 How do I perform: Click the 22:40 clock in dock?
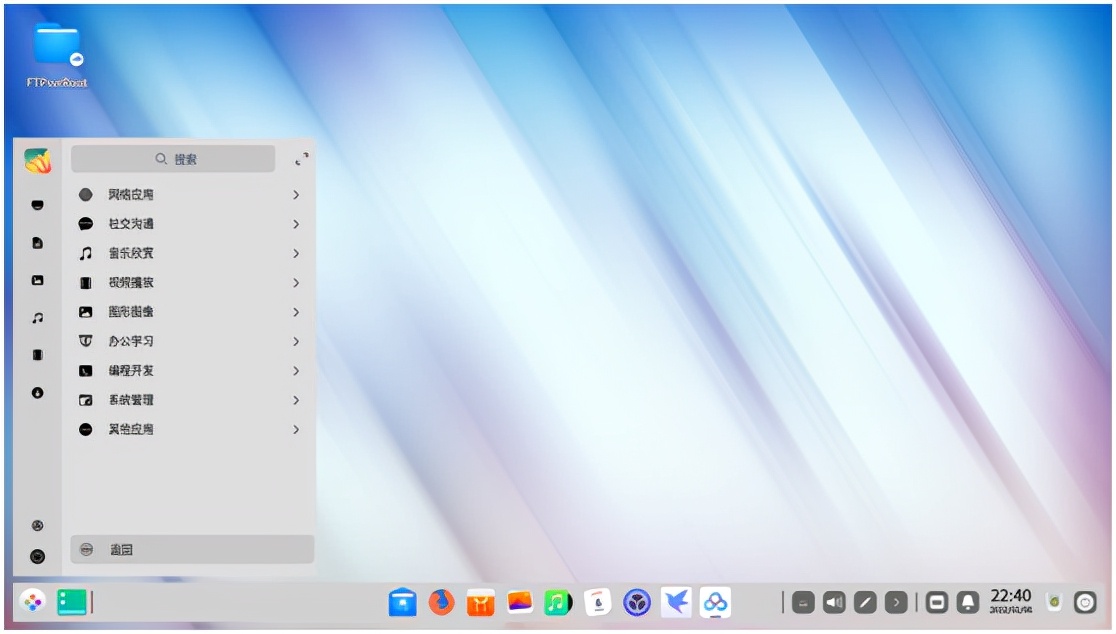[1010, 601]
